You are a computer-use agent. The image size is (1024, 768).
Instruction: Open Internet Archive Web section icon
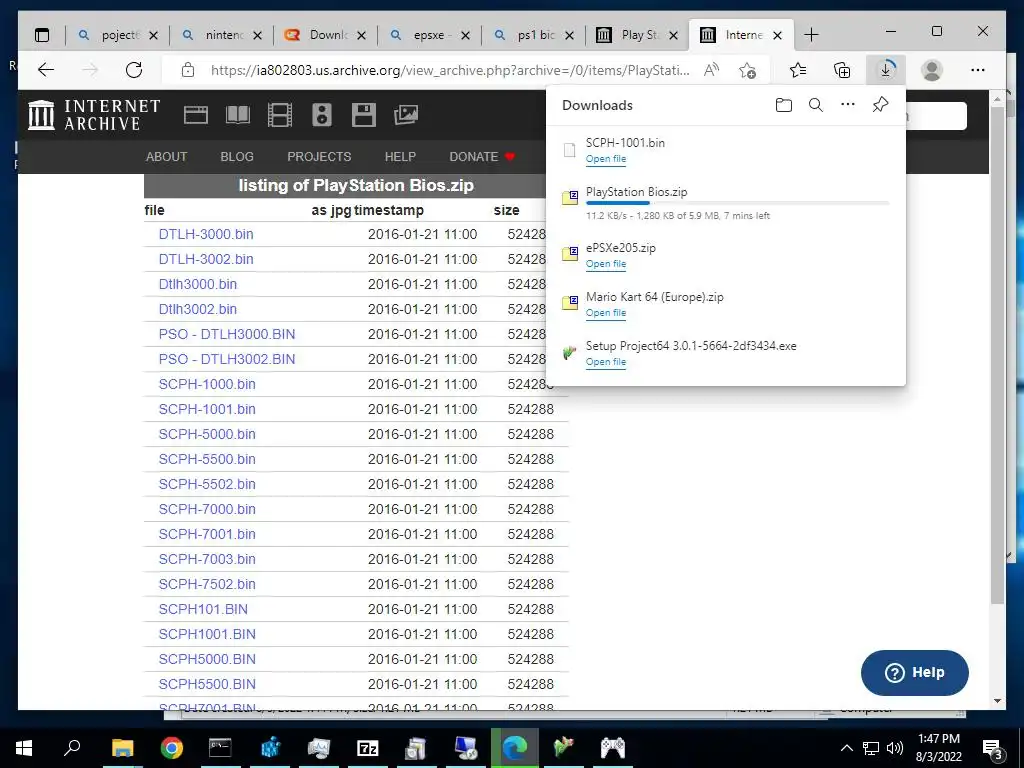tap(195, 115)
